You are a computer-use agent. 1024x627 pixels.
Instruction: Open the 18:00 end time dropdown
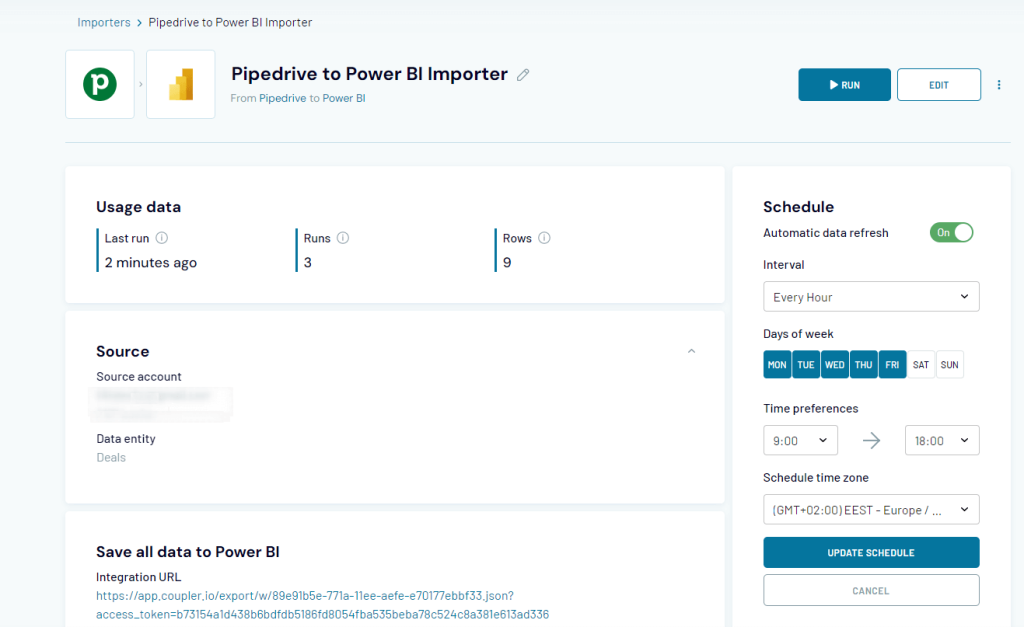941,440
